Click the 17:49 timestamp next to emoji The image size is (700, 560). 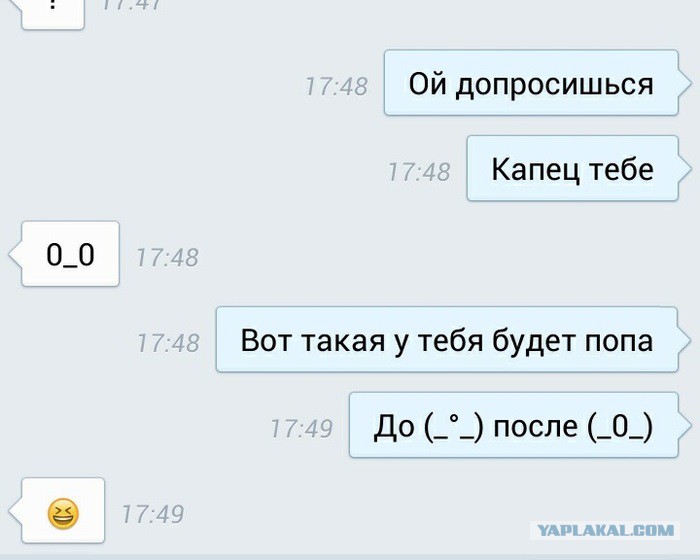tap(153, 514)
